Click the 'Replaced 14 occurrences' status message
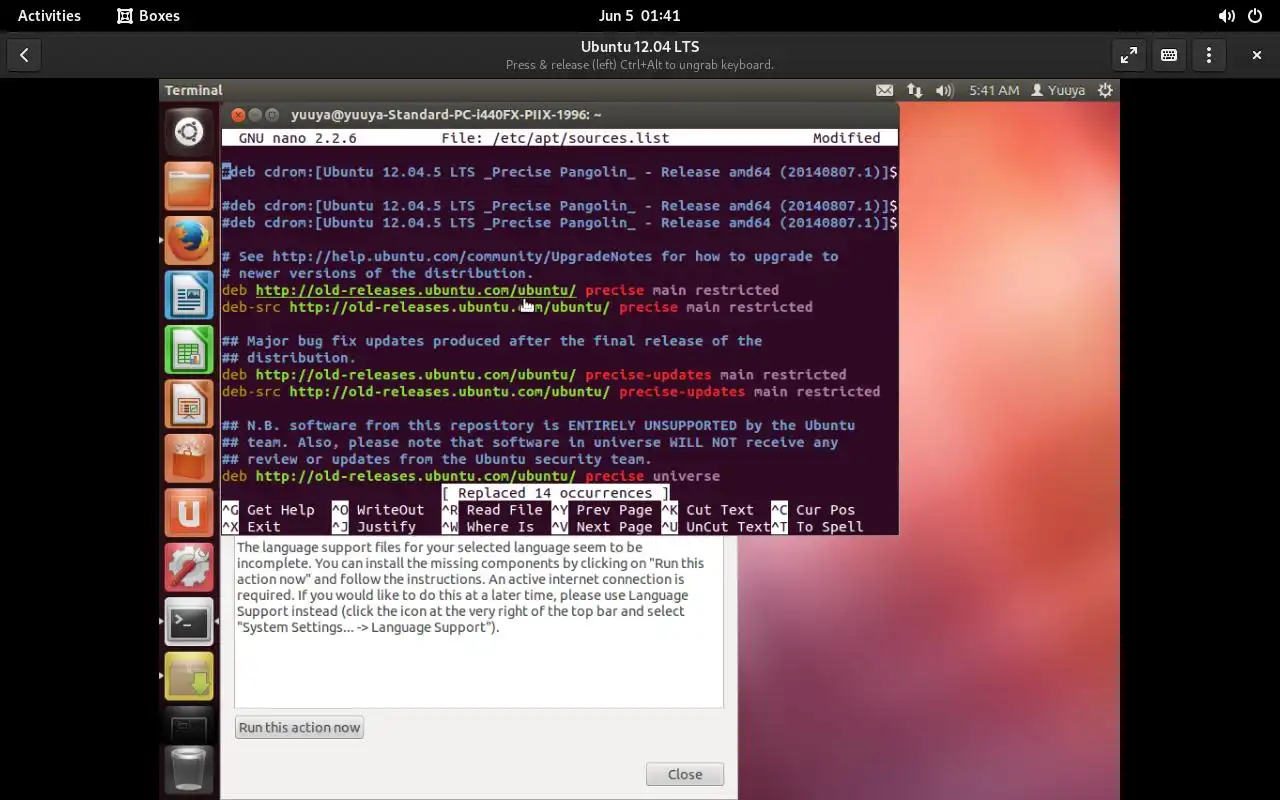The image size is (1280, 800). coord(555,493)
